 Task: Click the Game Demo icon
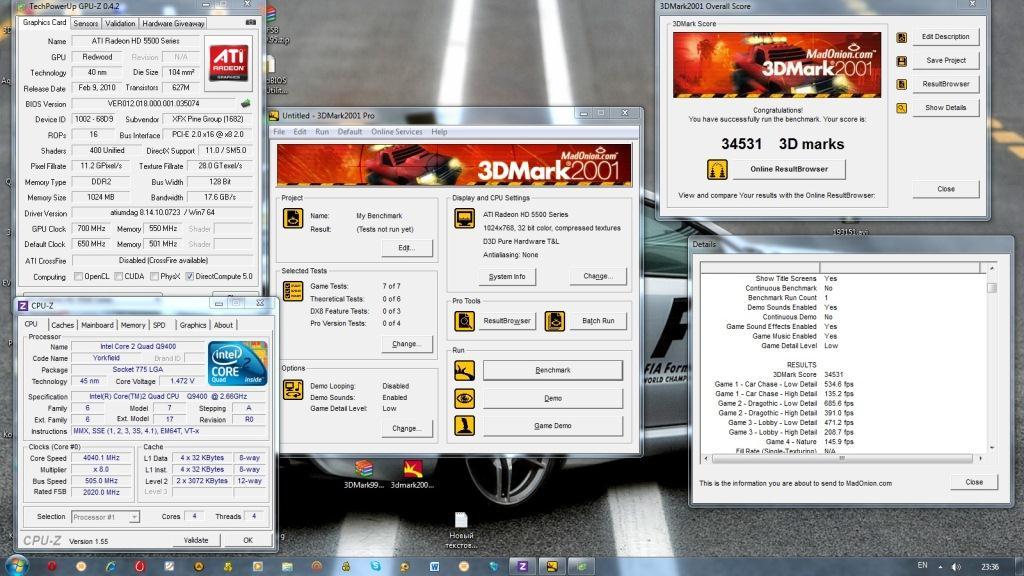(x=464, y=426)
